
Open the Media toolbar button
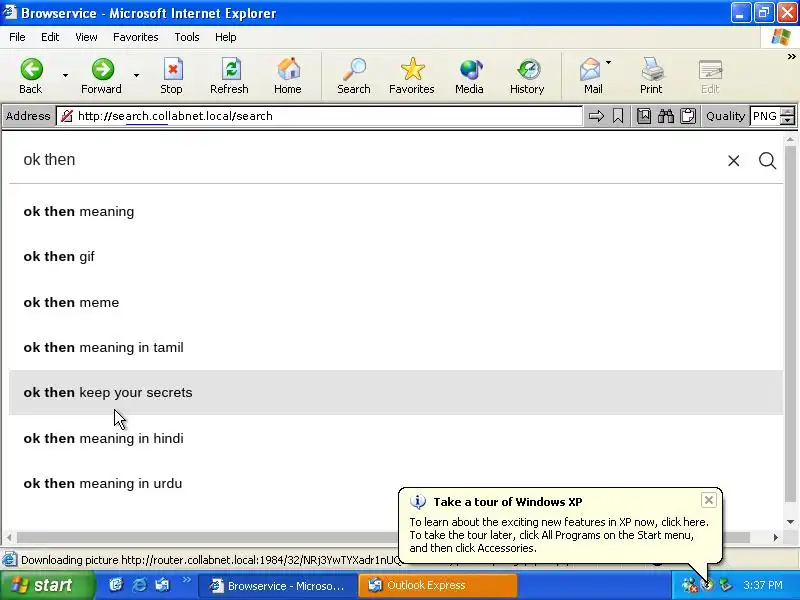[x=469, y=76]
